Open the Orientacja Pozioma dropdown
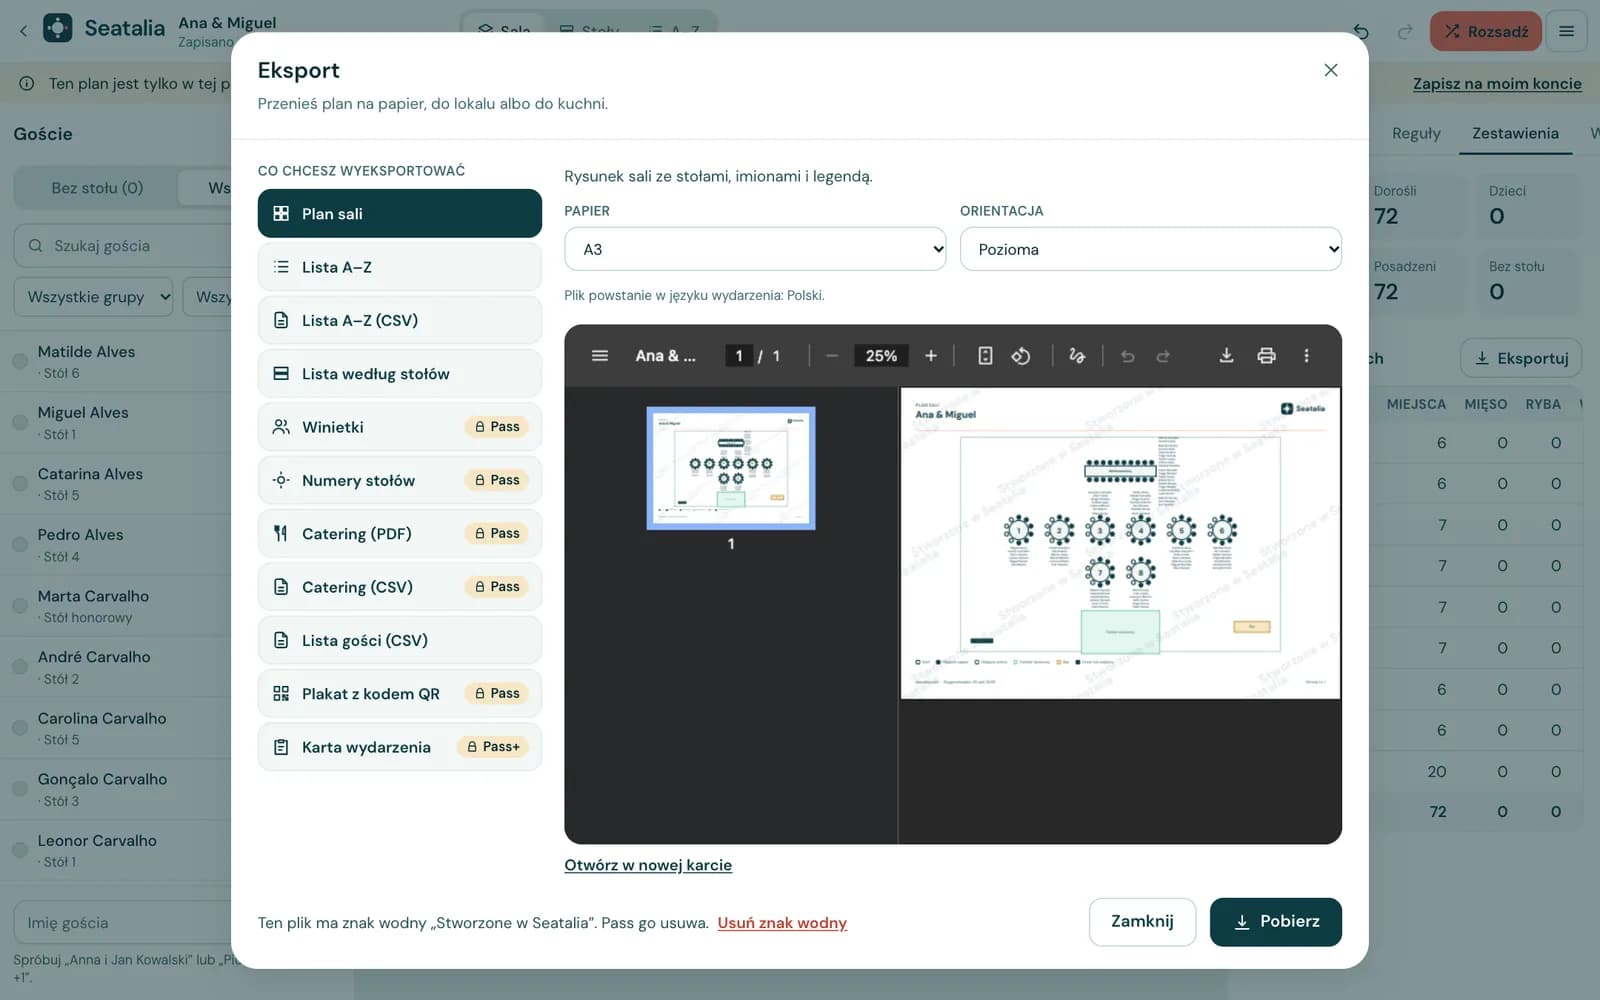 (x=1151, y=249)
